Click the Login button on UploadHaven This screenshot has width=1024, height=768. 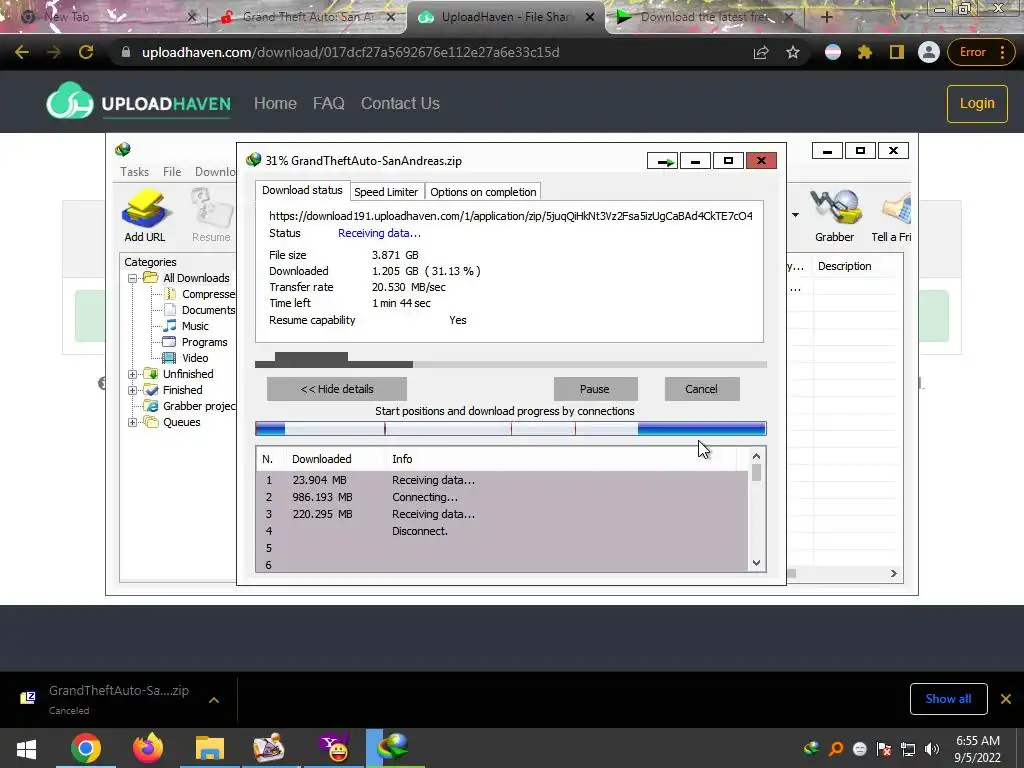977,103
